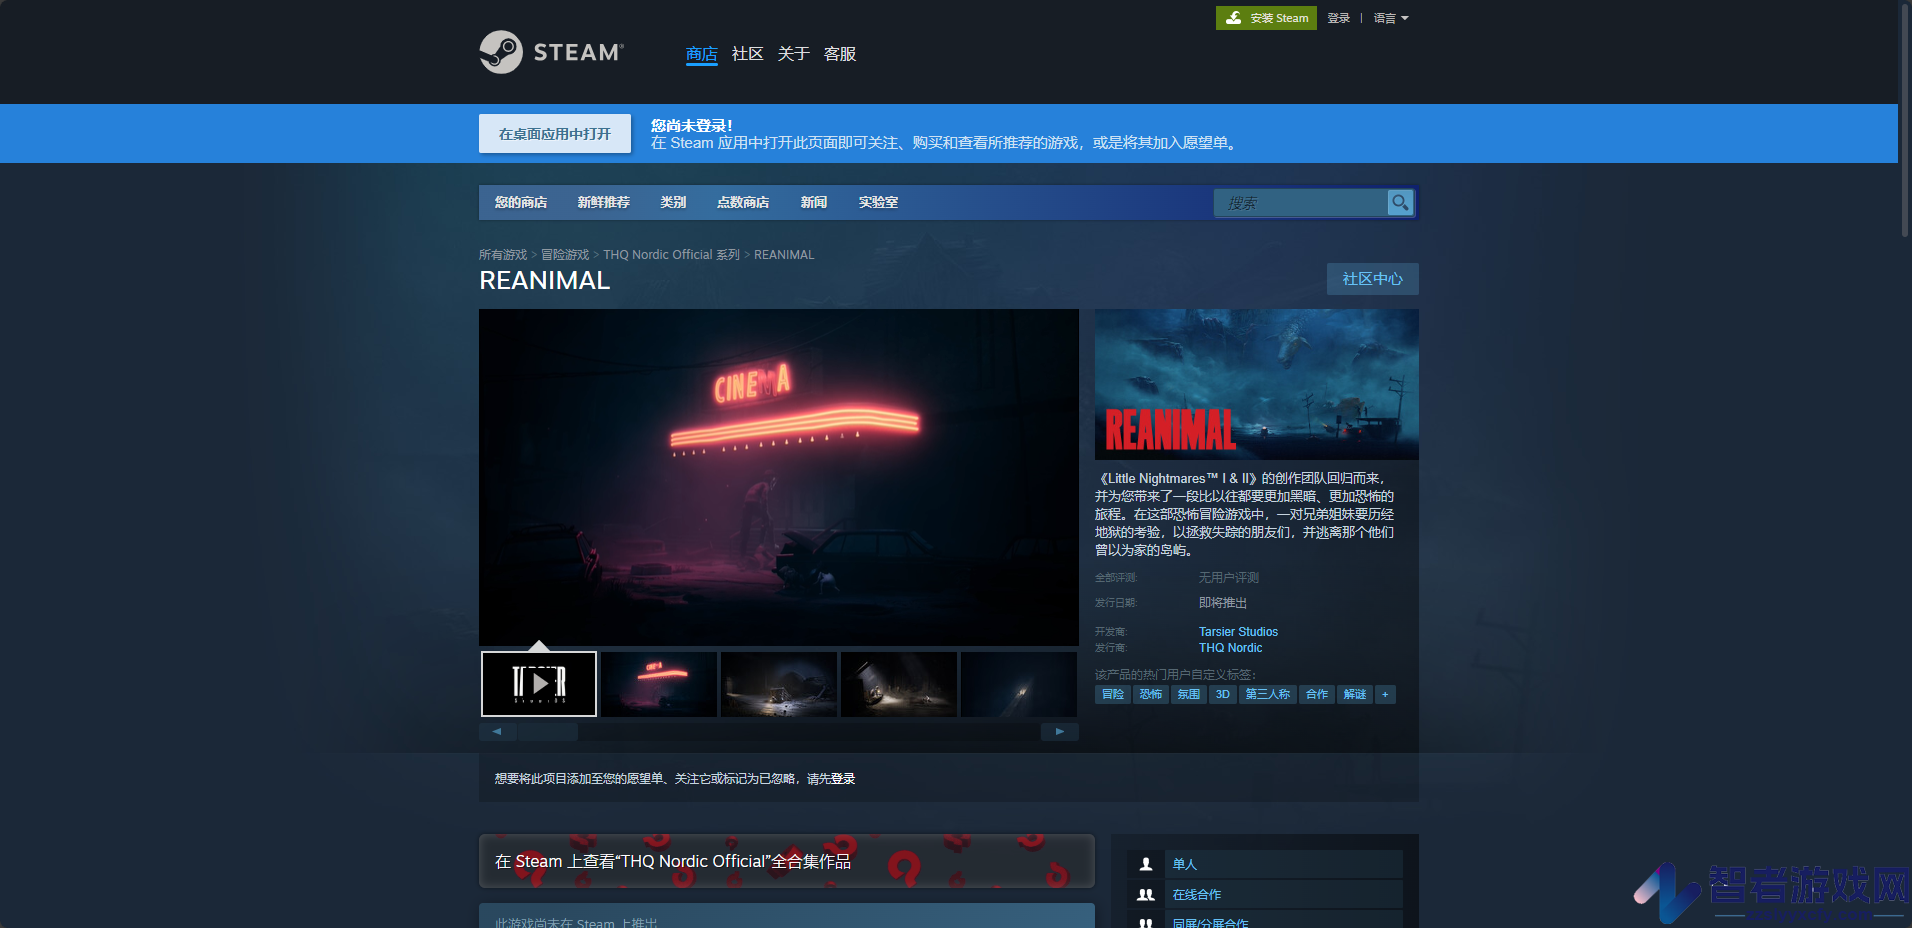The height and width of the screenshot is (928, 1912).
Task: Select the third screenshot thumbnail
Action: point(779,684)
